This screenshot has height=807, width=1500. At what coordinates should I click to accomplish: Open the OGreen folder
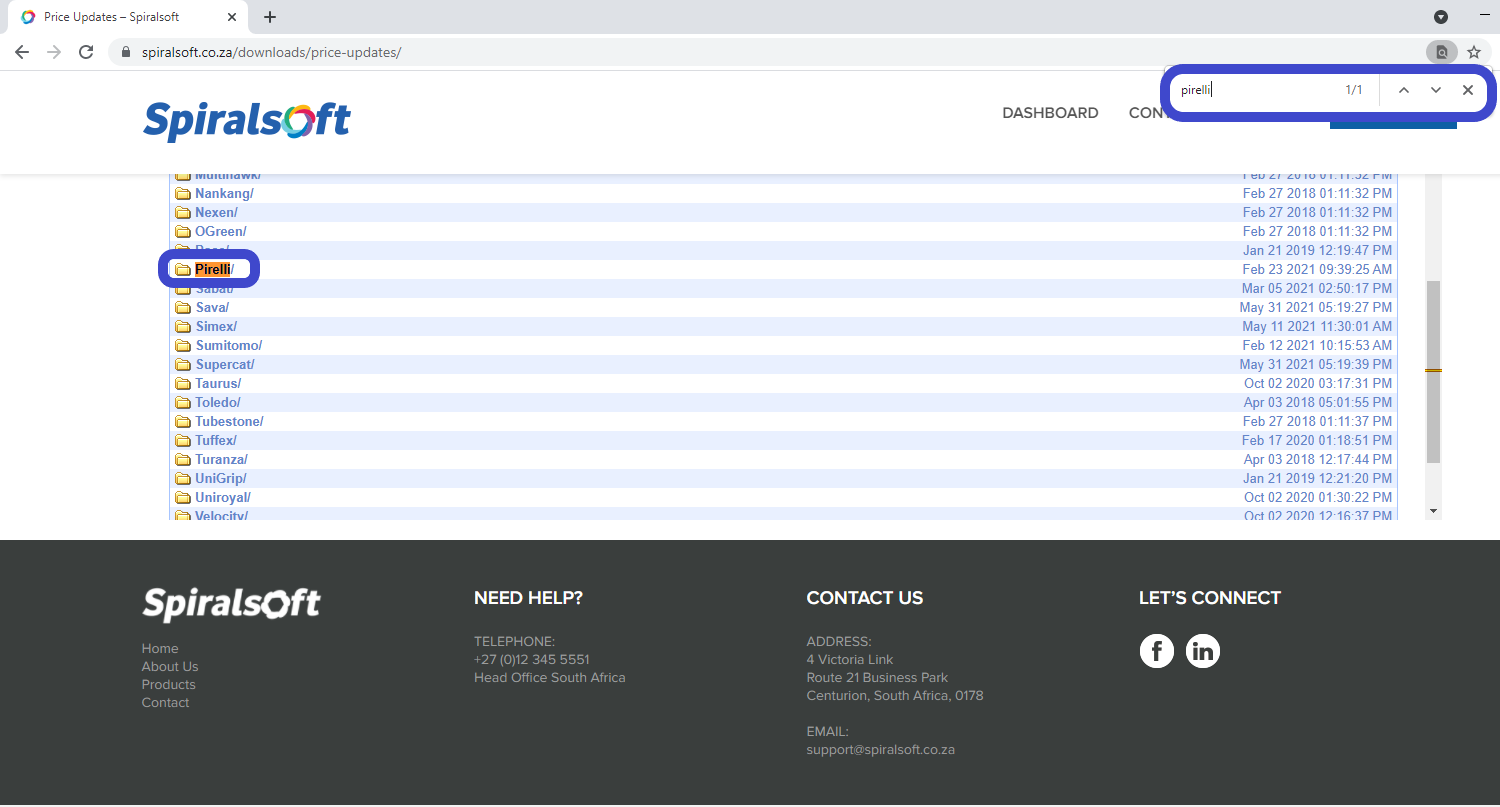[220, 231]
